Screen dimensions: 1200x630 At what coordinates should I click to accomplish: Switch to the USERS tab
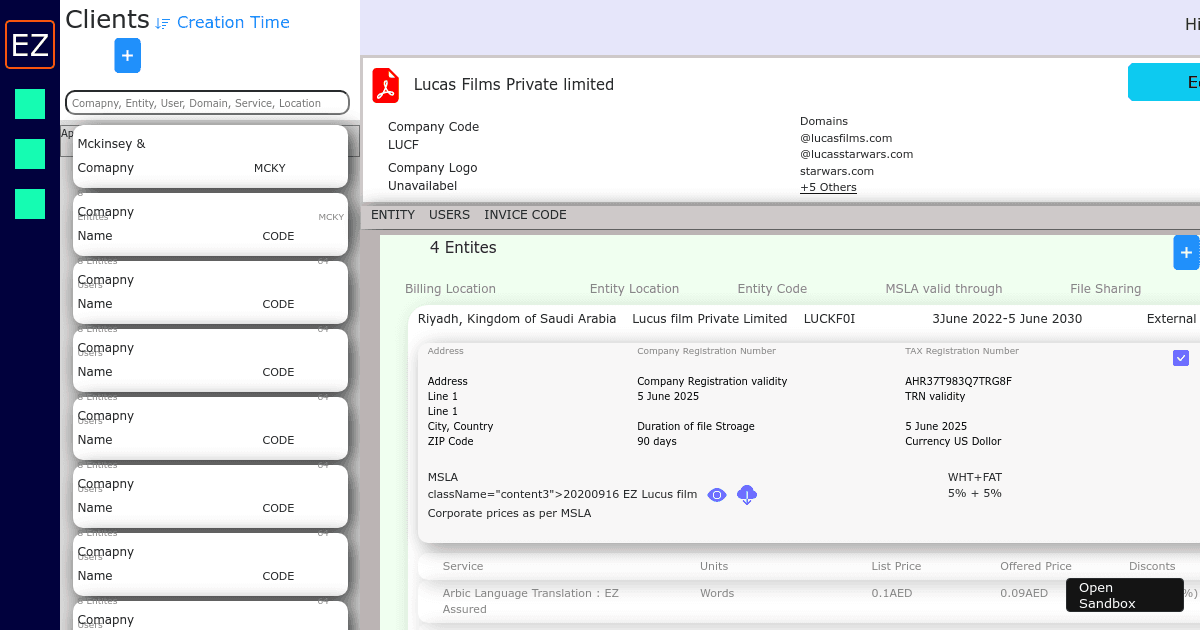click(450, 215)
